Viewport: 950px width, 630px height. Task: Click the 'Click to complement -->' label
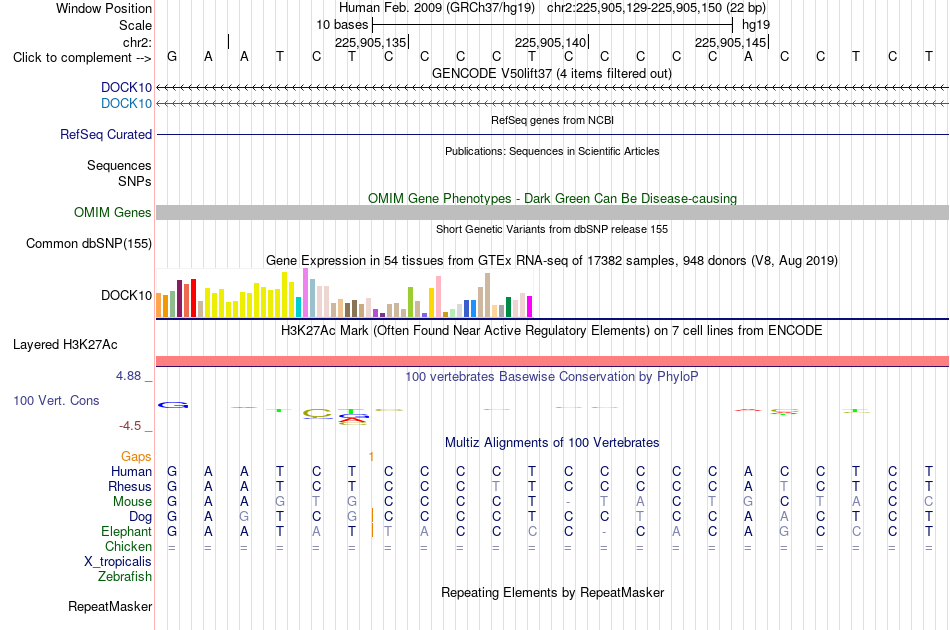tap(82, 58)
